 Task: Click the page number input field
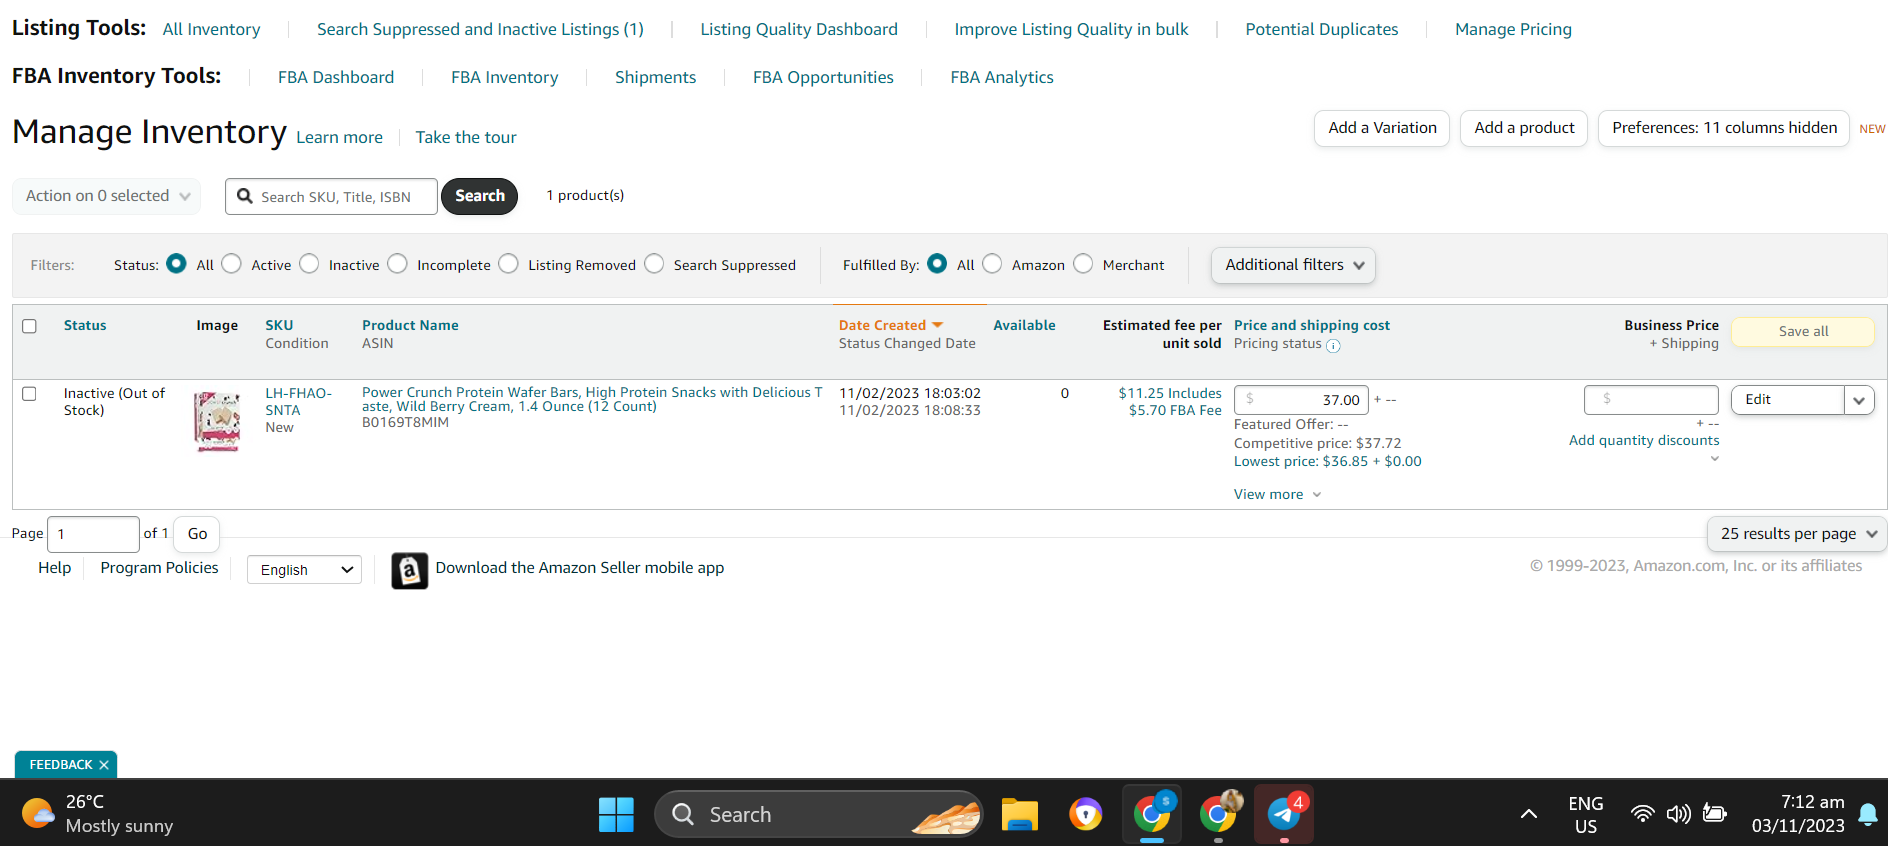pos(93,534)
